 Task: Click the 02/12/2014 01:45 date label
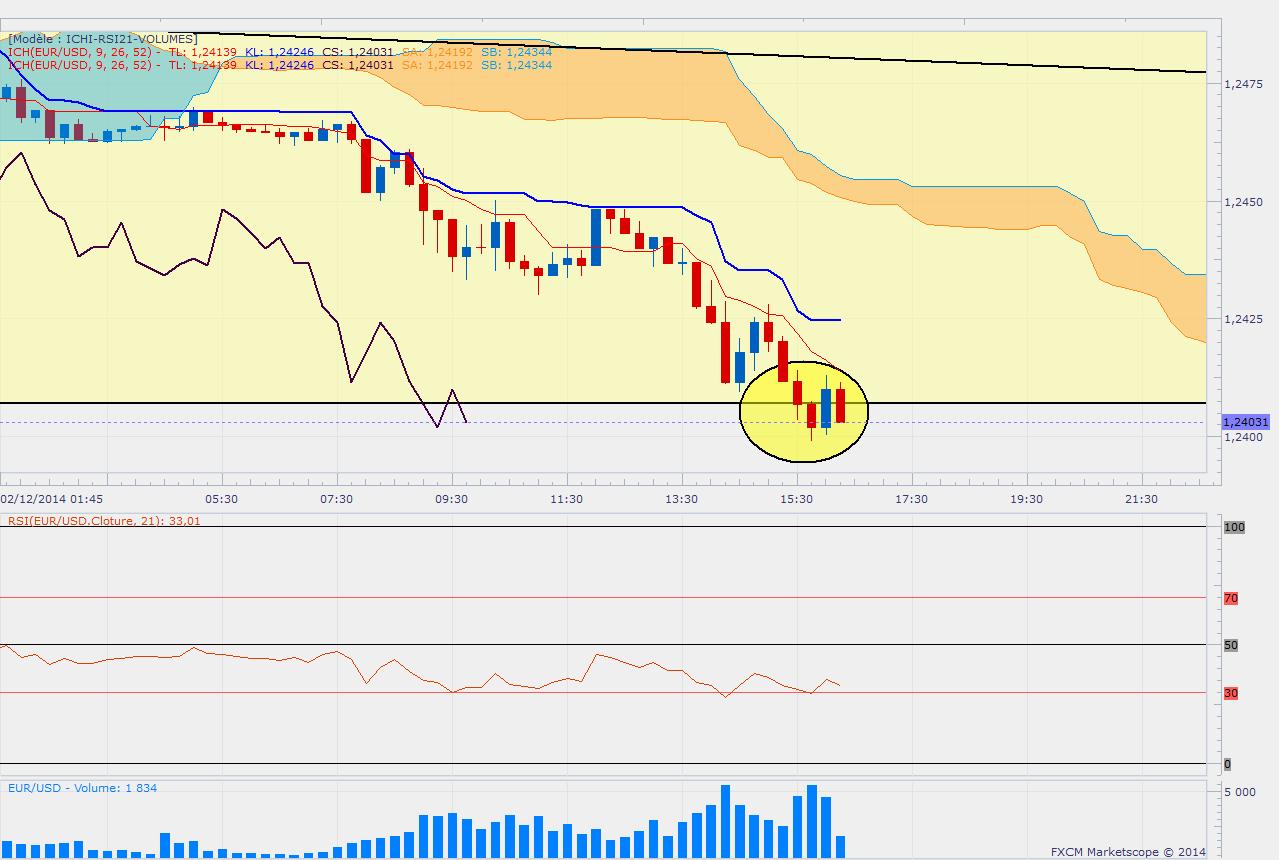click(x=51, y=499)
